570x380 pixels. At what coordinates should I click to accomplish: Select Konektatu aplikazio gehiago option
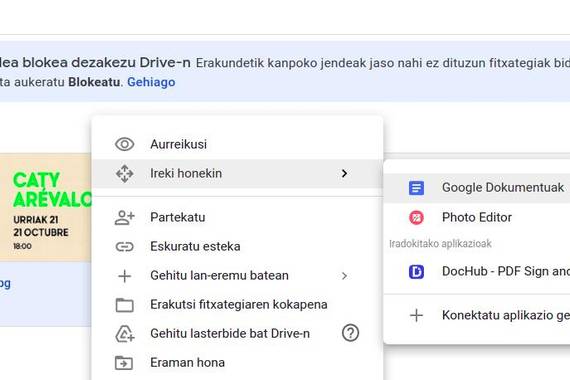(x=477, y=315)
